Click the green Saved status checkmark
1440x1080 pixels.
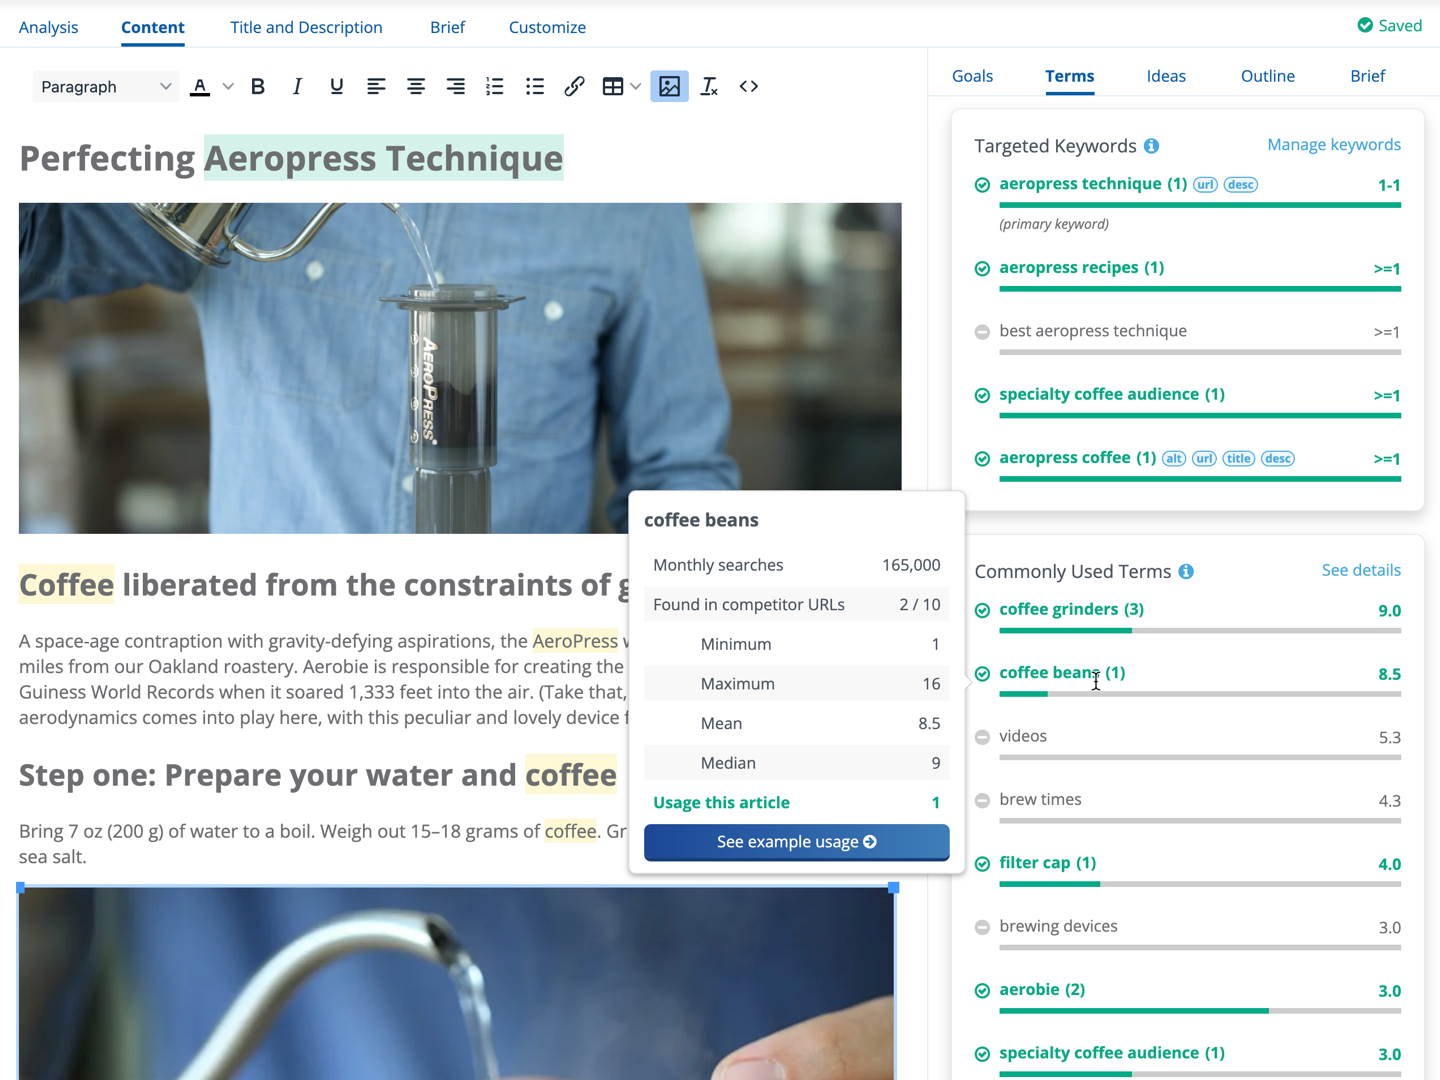(1365, 25)
